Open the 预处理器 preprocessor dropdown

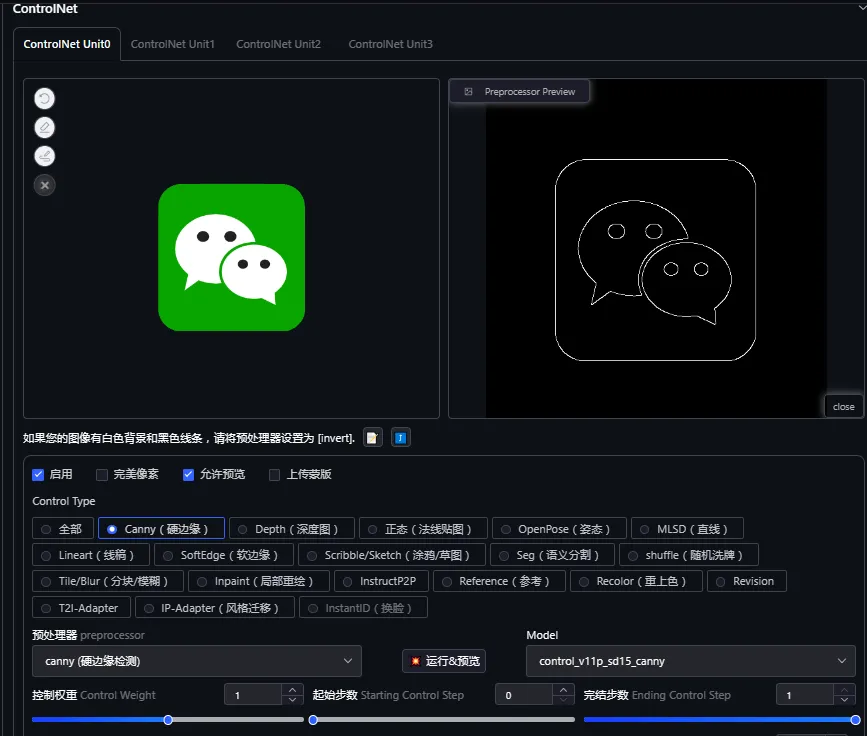195,661
